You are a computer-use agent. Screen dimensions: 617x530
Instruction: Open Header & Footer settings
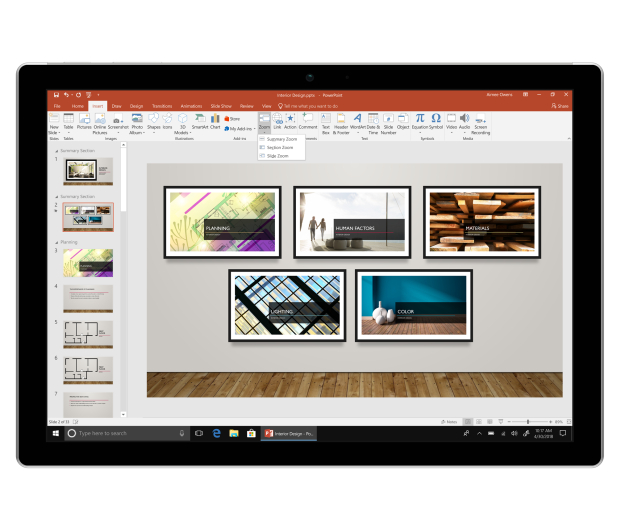341,124
